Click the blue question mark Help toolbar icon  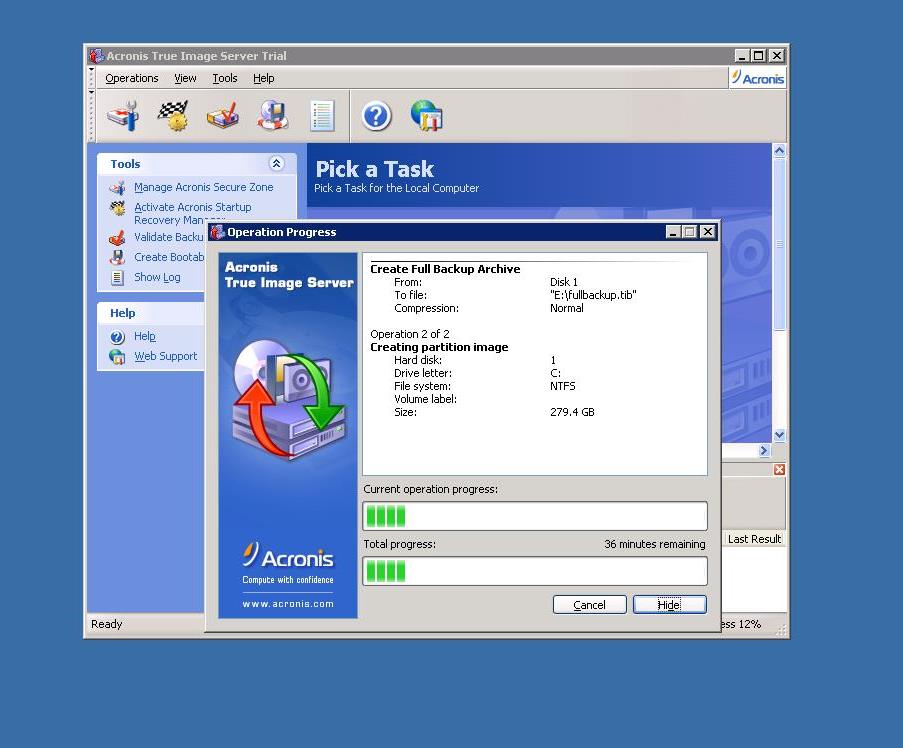(x=377, y=116)
